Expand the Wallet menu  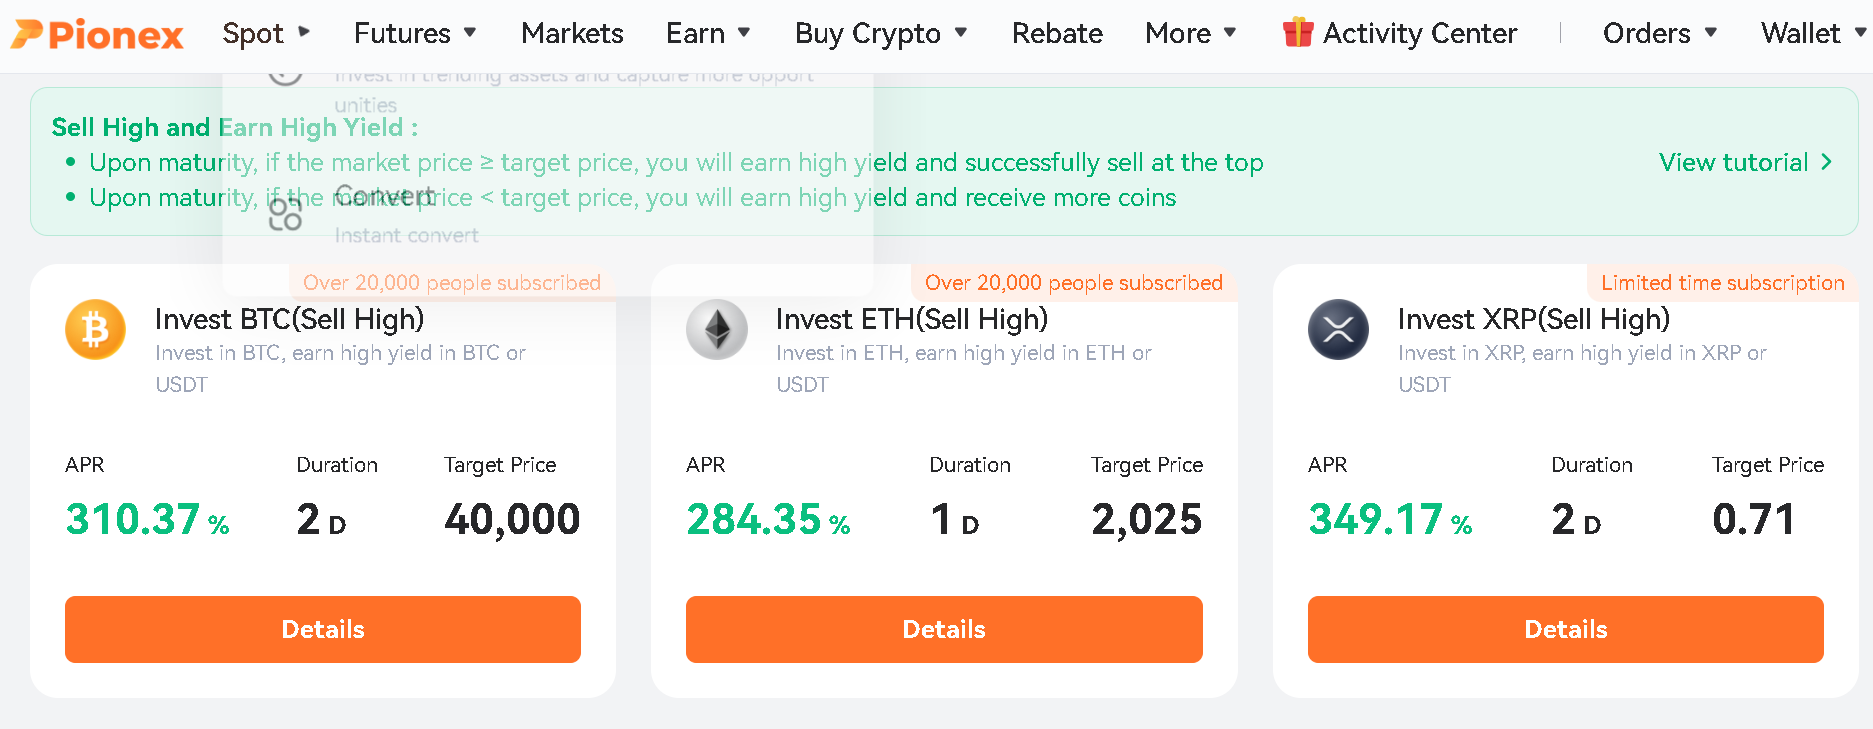point(1812,33)
